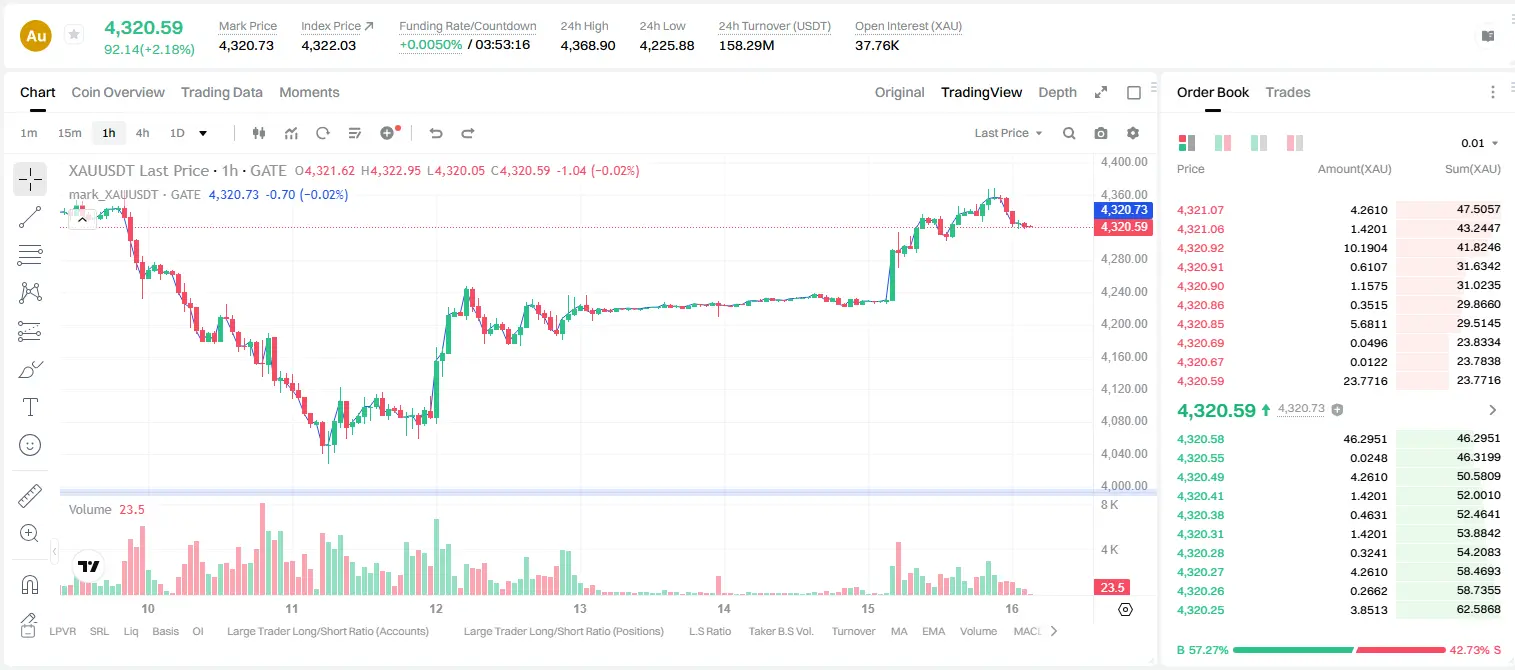Viewport: 1515px width, 670px height.
Task: Toggle the magnet snap mode
Action: coord(30,584)
